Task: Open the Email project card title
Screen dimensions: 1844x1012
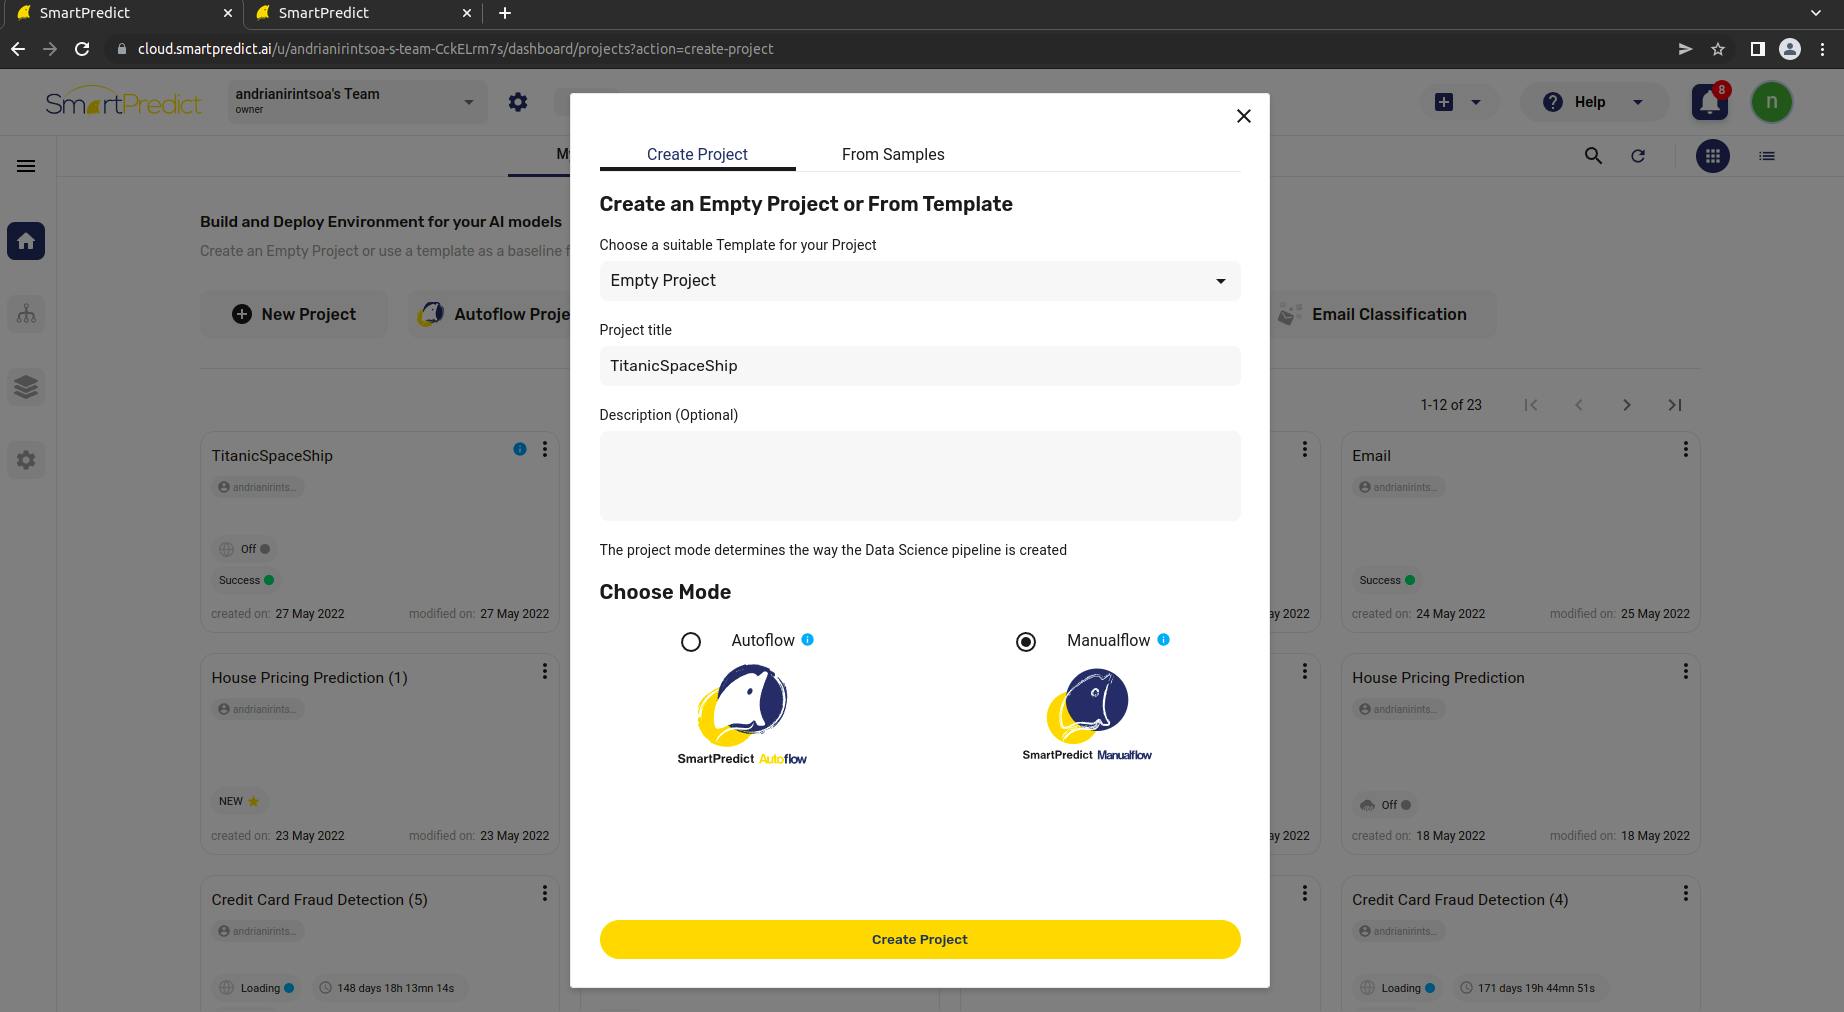Action: point(1371,456)
